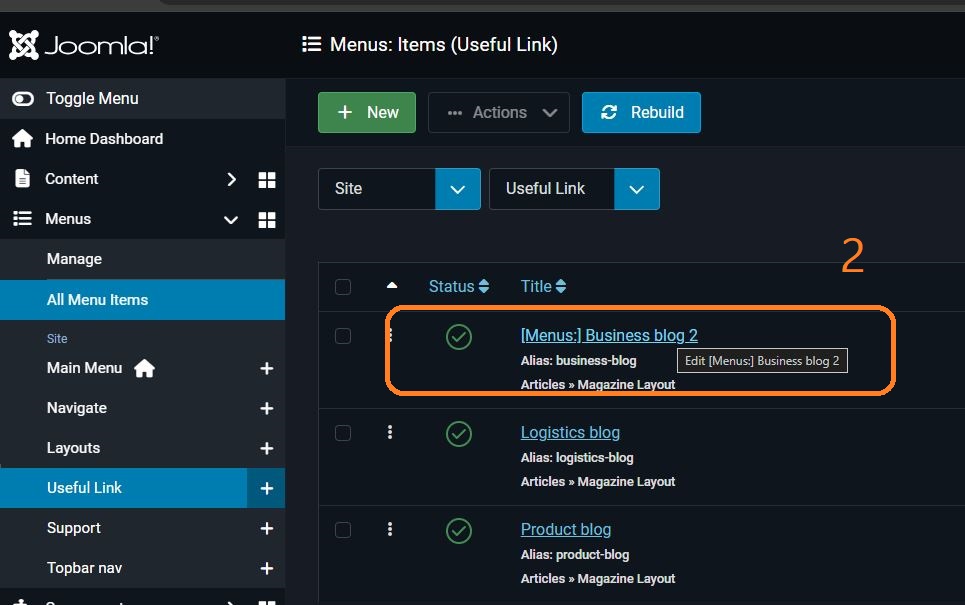Go to All Menu Items
The height and width of the screenshot is (605, 965).
pyautogui.click(x=97, y=300)
